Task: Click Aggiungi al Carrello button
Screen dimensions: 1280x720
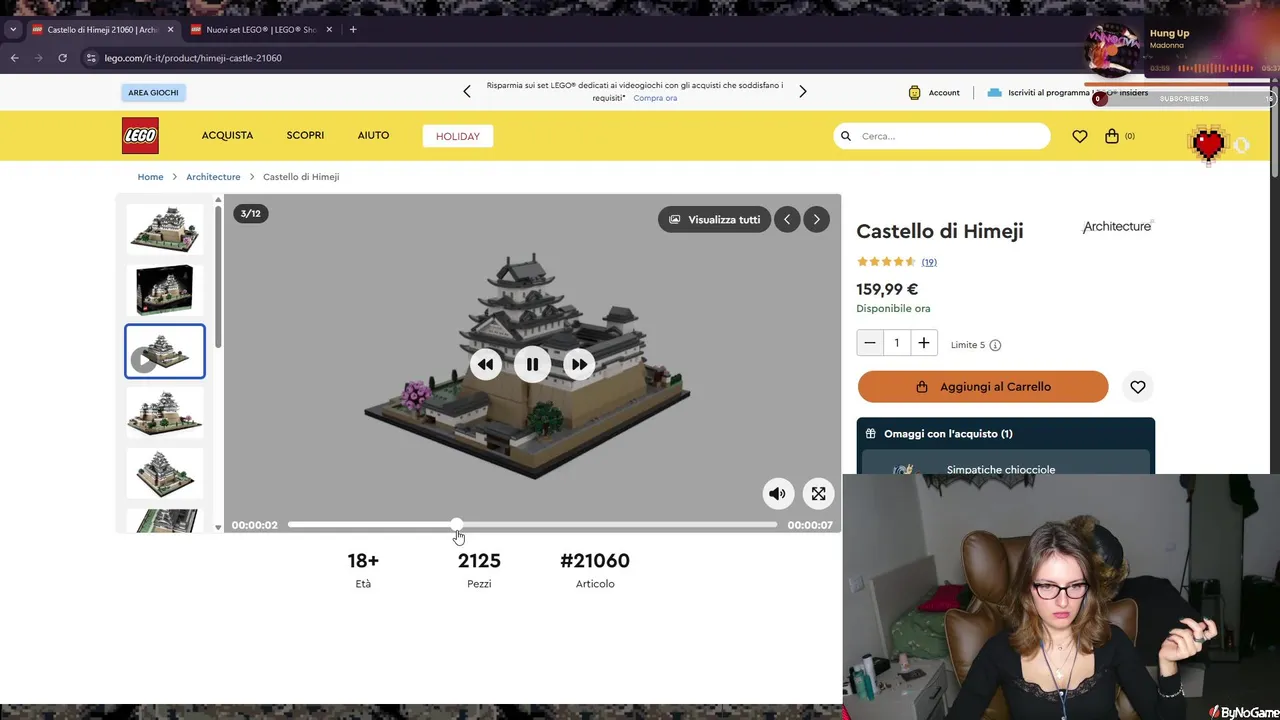Action: tap(983, 387)
